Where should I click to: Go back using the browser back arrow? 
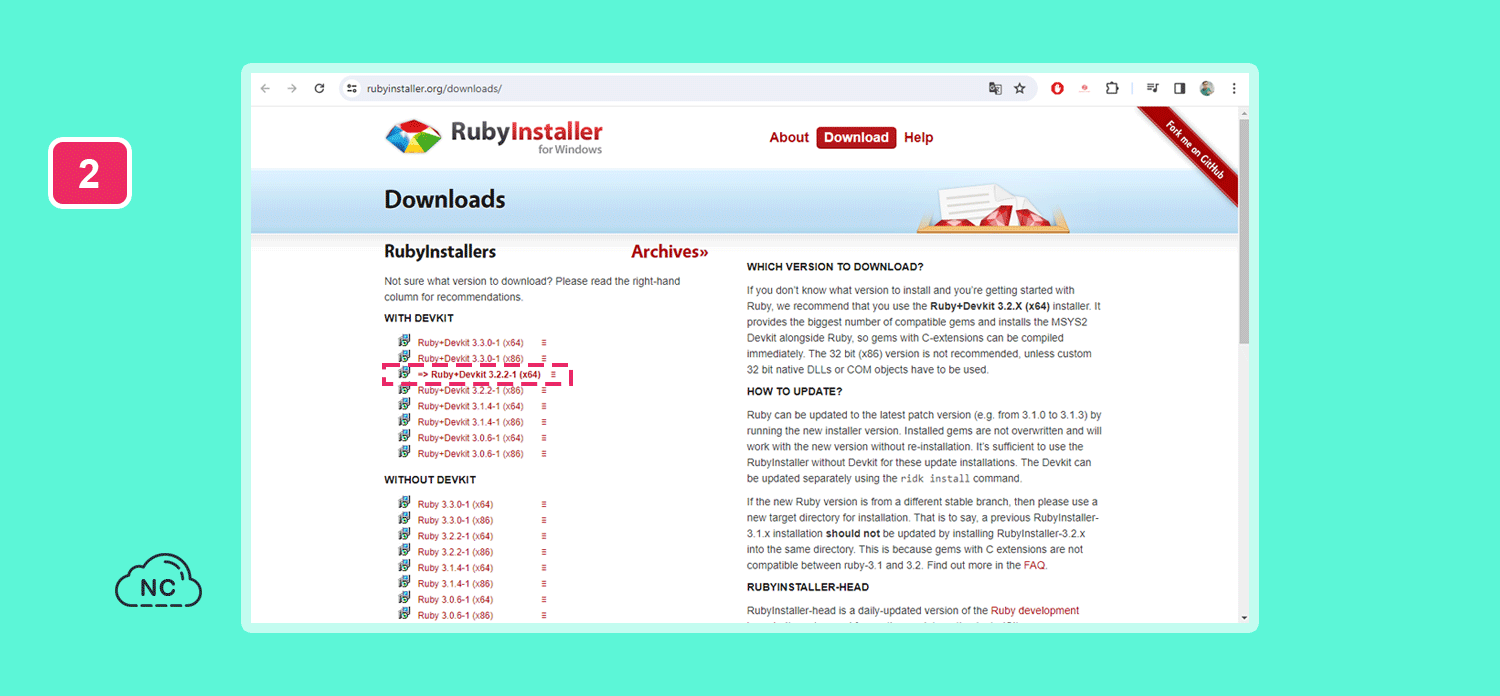(x=265, y=88)
